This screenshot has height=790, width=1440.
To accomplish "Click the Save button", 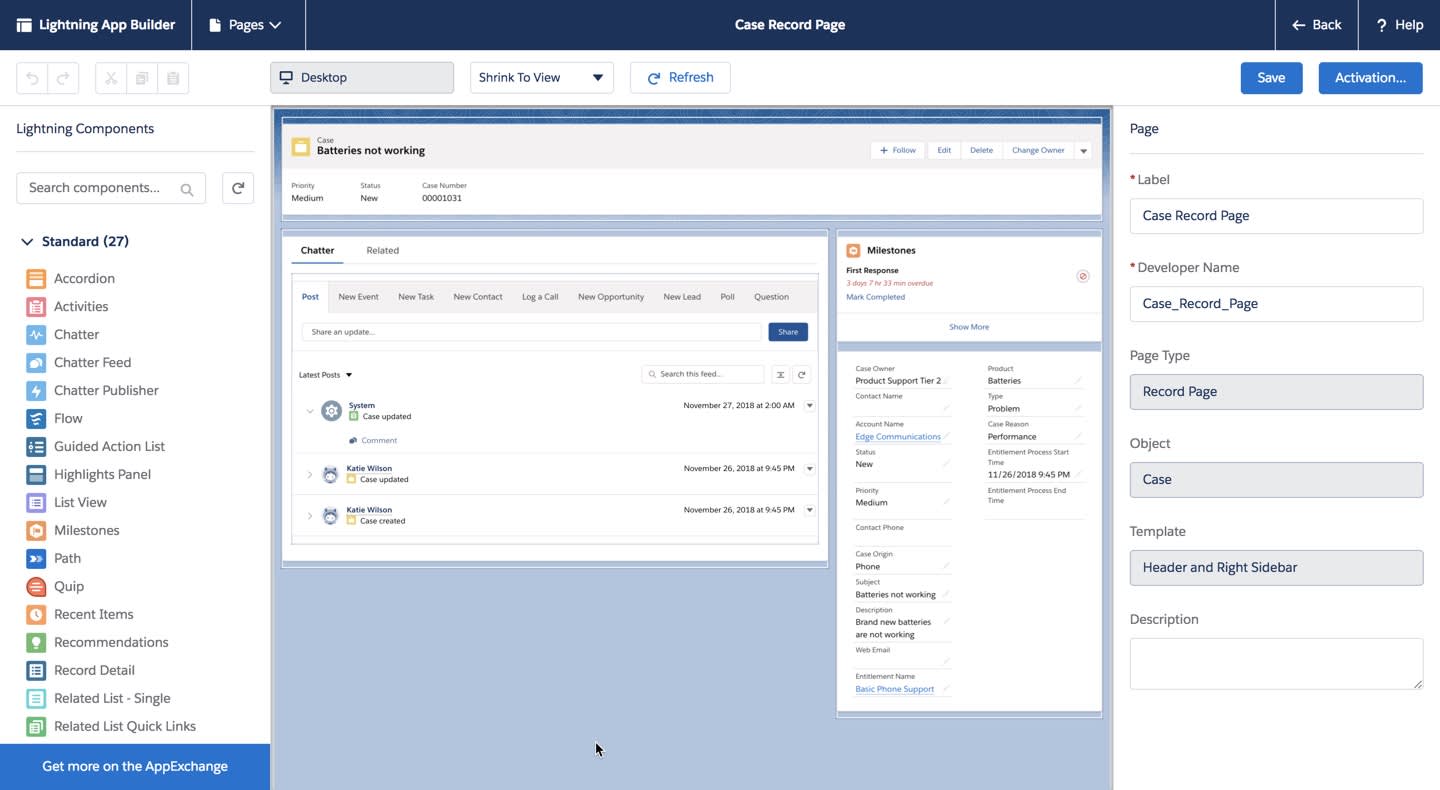I will click(1271, 78).
